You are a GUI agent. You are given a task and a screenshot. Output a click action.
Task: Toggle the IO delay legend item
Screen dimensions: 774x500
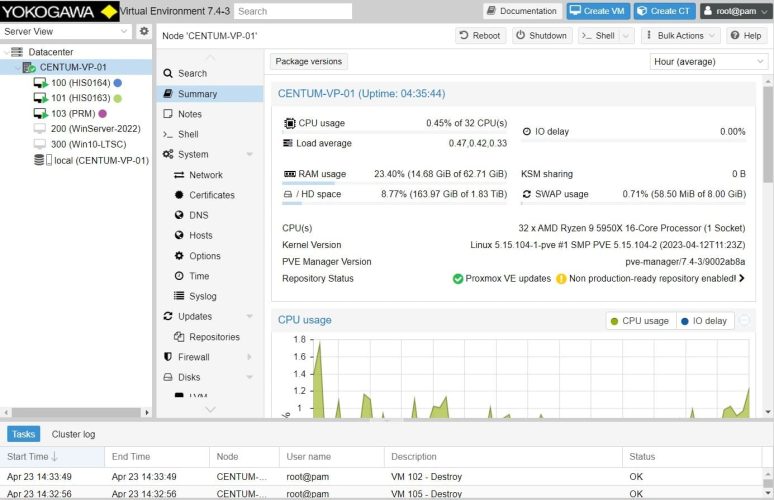point(704,321)
